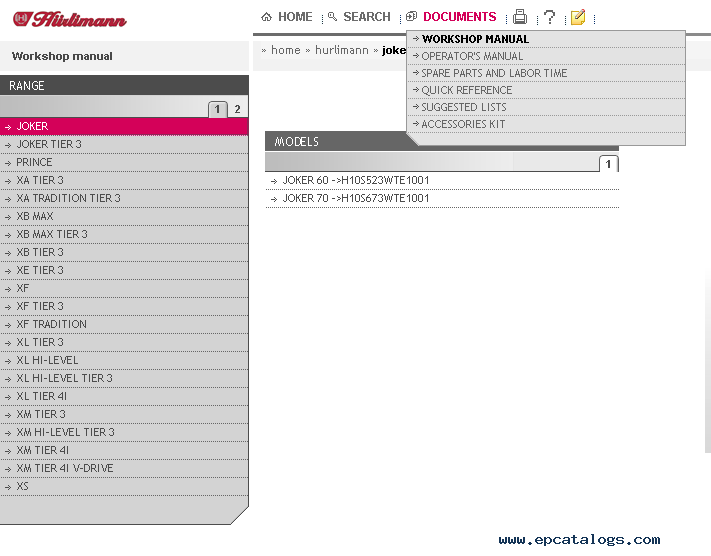Click the search magnifier icon
The image size is (711, 556).
coord(332,17)
